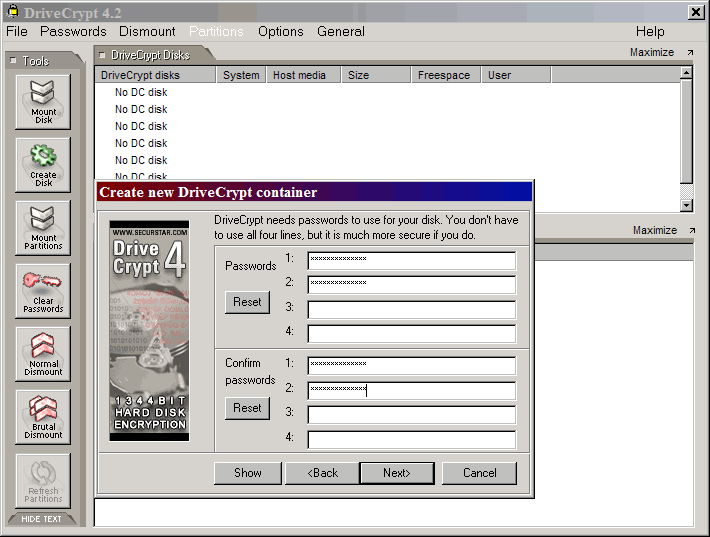Image resolution: width=710 pixels, height=537 pixels.
Task: Select the first No DC disk row
Action: (141, 92)
